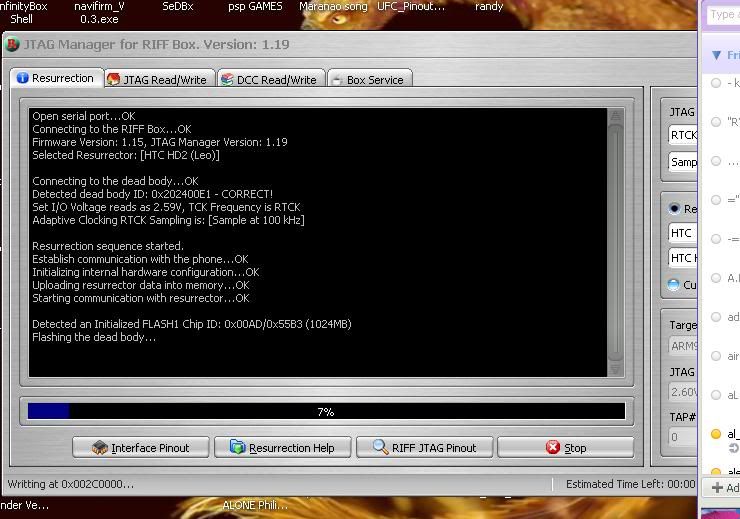This screenshot has height=519, width=740.
Task: Open navifirm_V 0.3.exe desktop shortcut
Action: click(99, 13)
